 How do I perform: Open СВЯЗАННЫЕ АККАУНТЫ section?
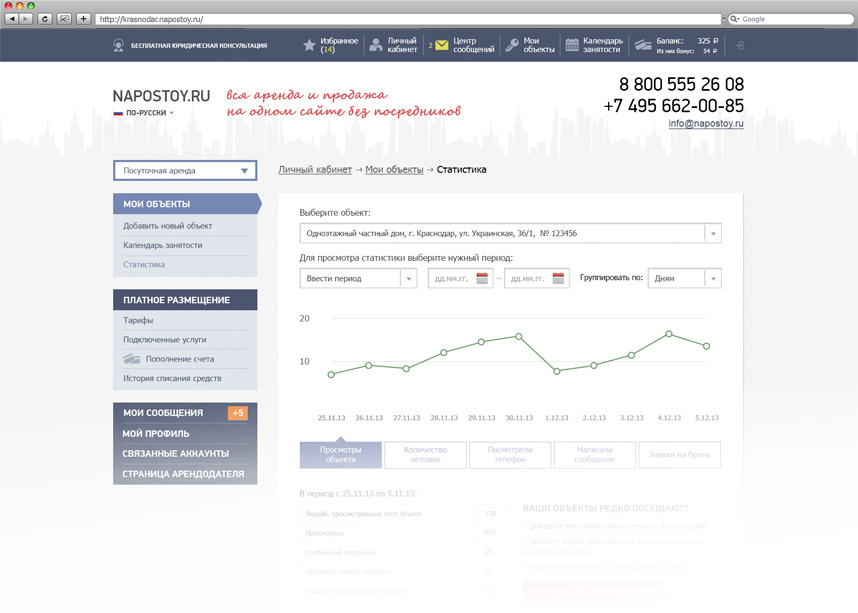point(176,454)
